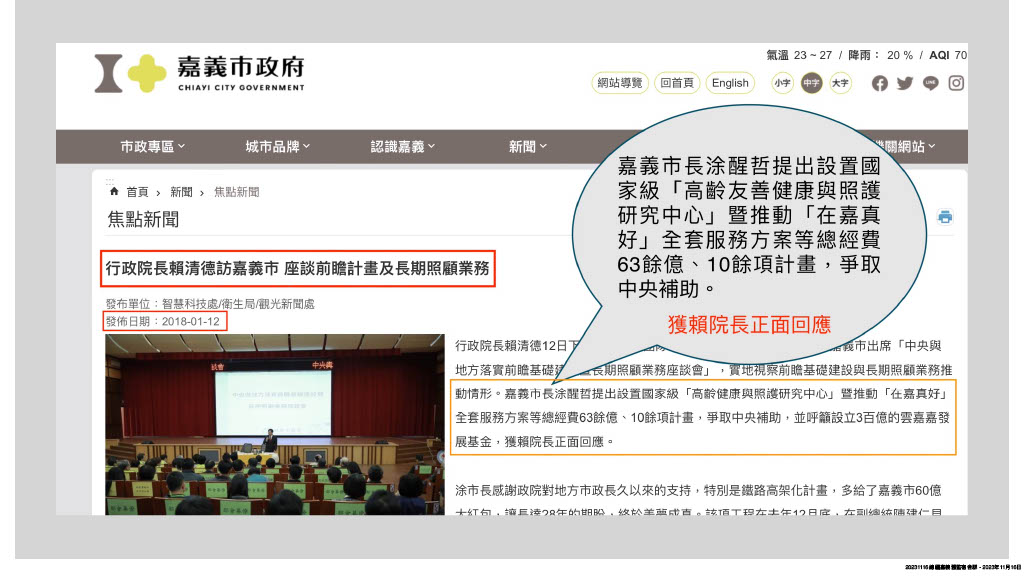Click the Chiayi City Government logo
Image resolution: width=1024 pixels, height=576 pixels.
200,73
